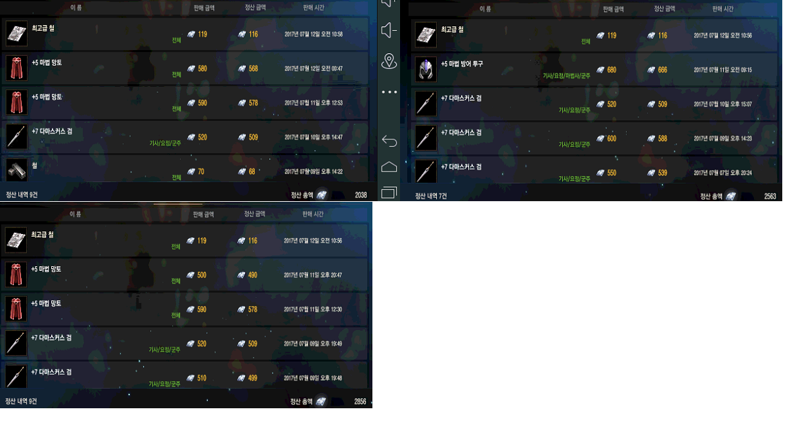The height and width of the screenshot is (426, 800).
Task: Click the Damascus sword icon priced 600
Action: pos(426,138)
